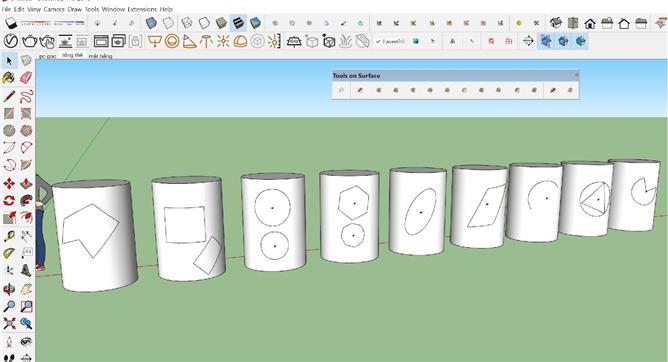The width and height of the screenshot is (668, 362).
Task: Open the Draw menu
Action: click(x=75, y=9)
